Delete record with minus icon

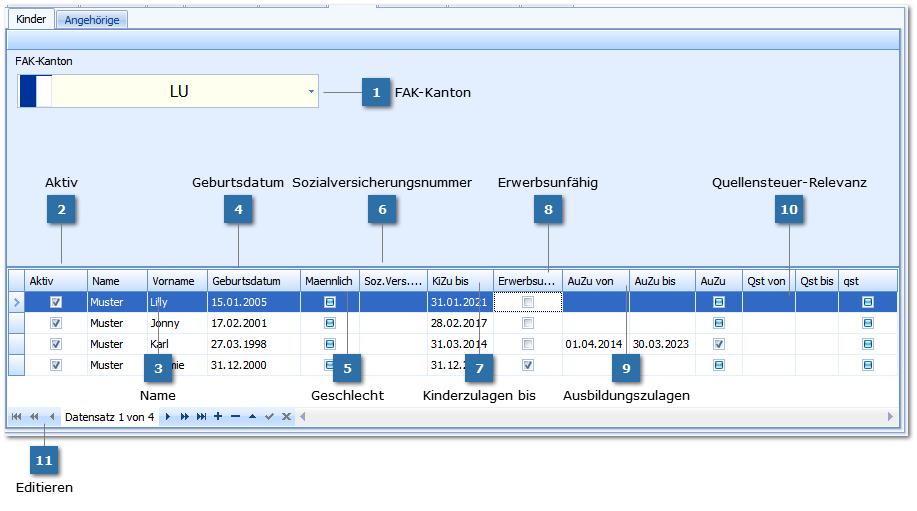pyautogui.click(x=235, y=416)
